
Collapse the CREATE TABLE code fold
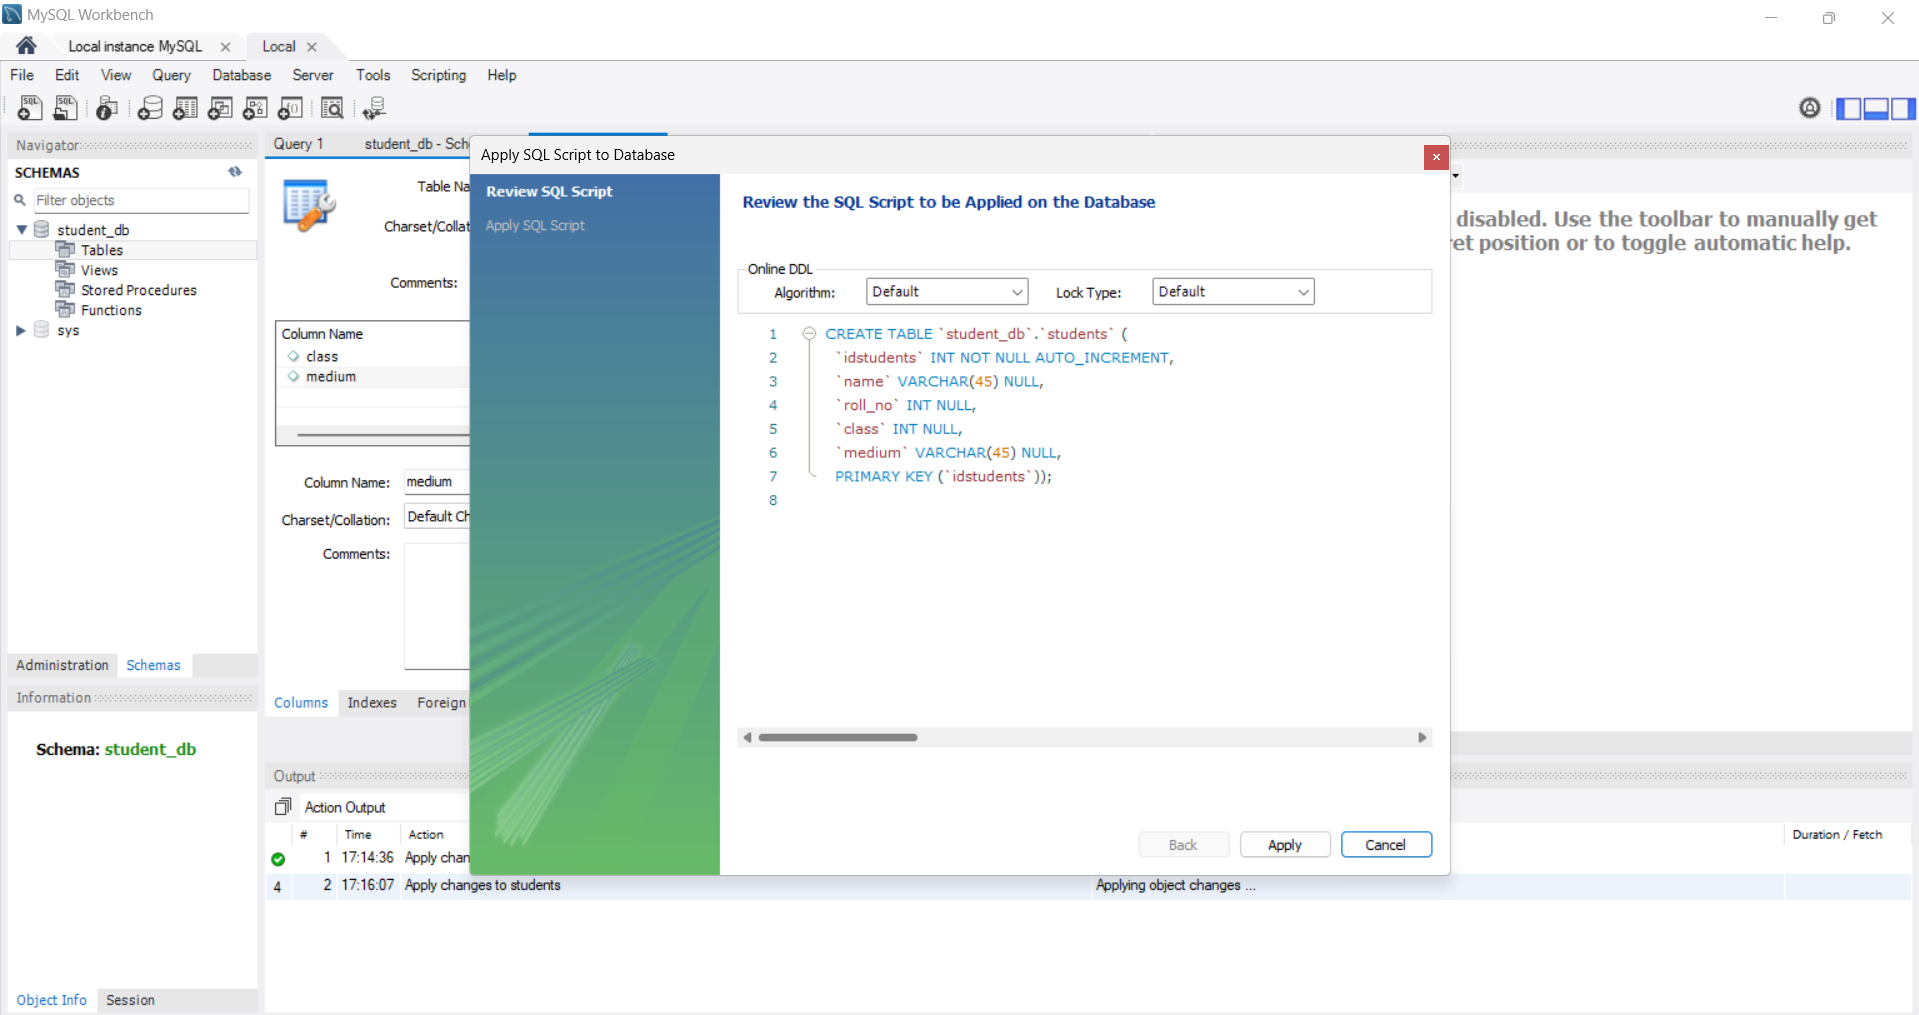coord(809,334)
